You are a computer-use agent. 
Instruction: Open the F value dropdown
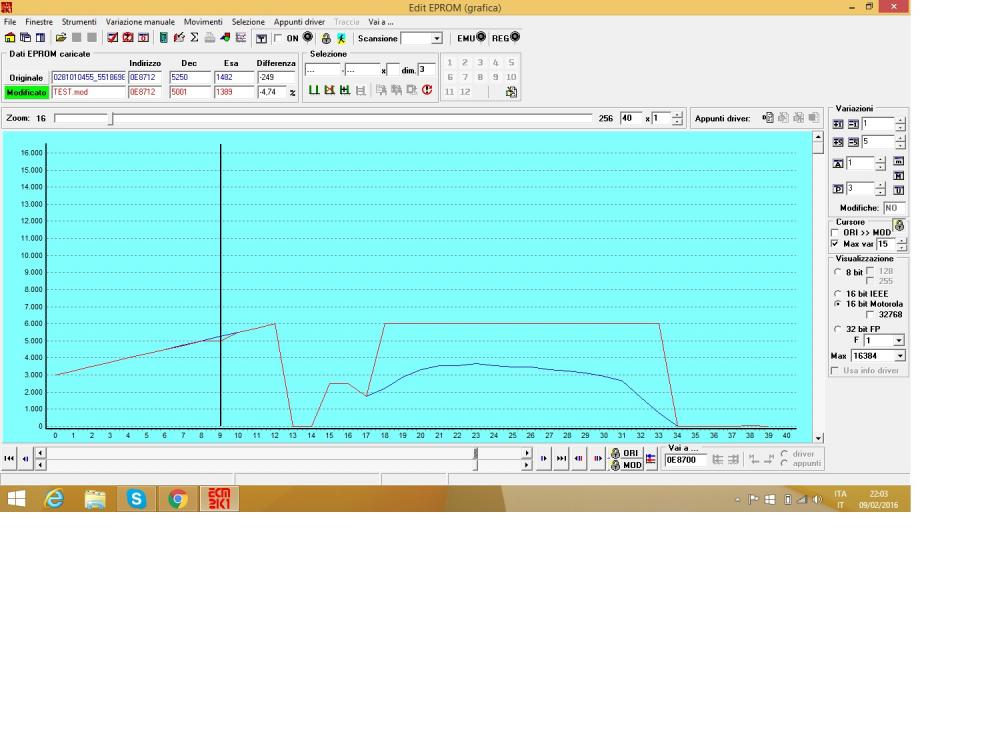click(897, 341)
